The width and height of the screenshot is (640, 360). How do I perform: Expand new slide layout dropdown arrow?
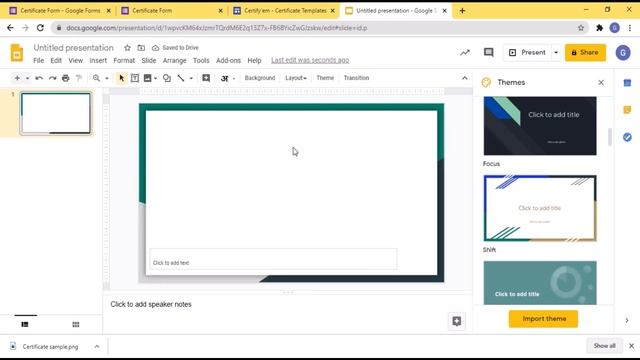click(x=27, y=78)
